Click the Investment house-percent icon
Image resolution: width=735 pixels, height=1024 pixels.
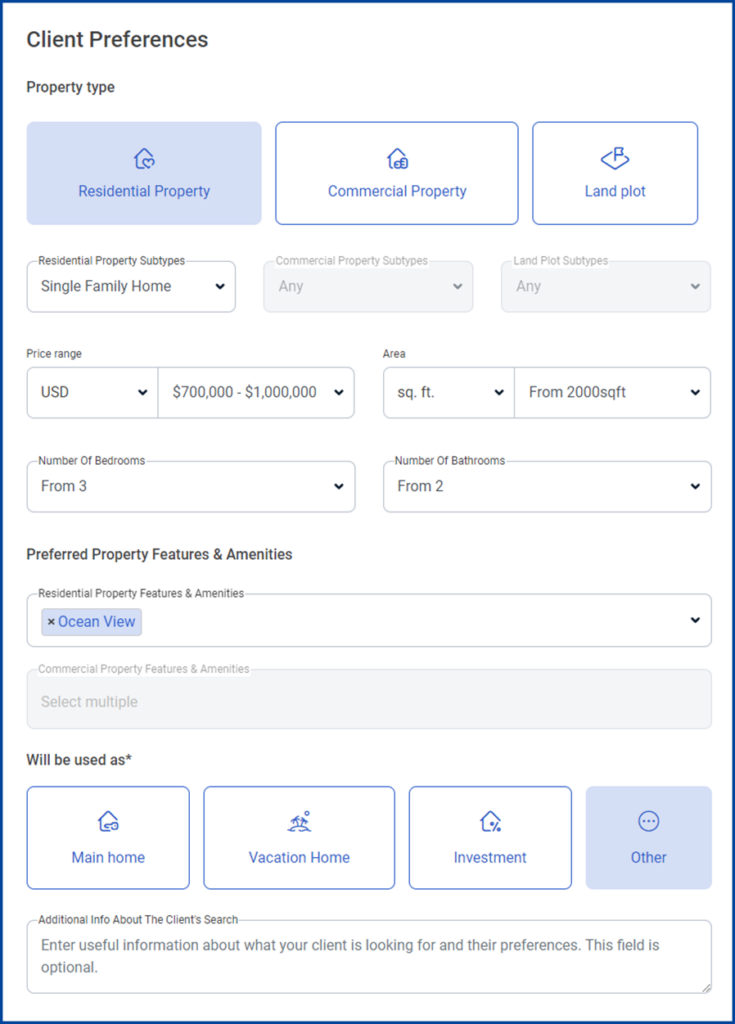pyautogui.click(x=490, y=821)
